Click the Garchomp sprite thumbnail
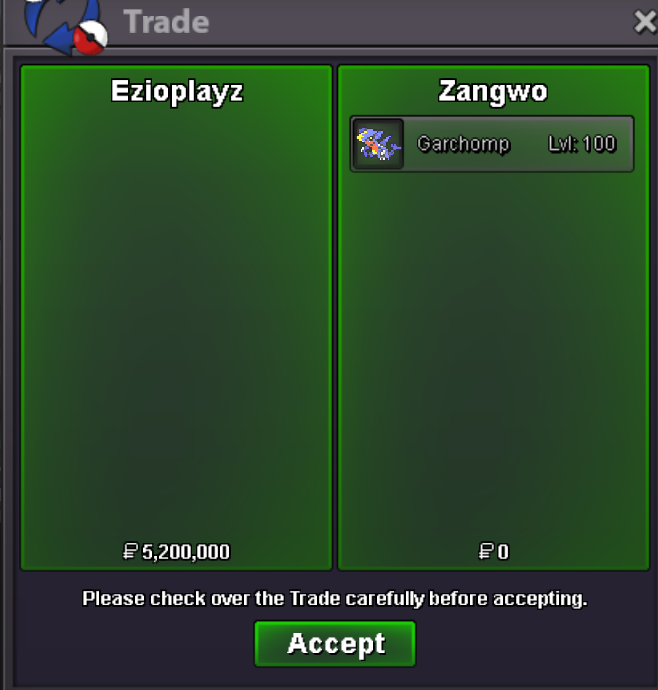Screen dimensions: 658x690 pos(379,144)
